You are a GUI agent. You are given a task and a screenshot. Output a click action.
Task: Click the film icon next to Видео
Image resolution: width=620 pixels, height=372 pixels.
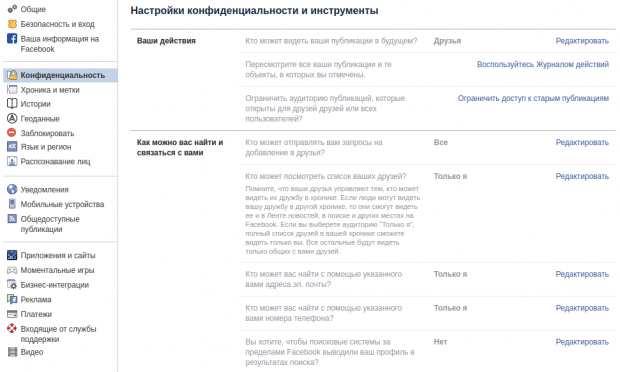pos(12,352)
